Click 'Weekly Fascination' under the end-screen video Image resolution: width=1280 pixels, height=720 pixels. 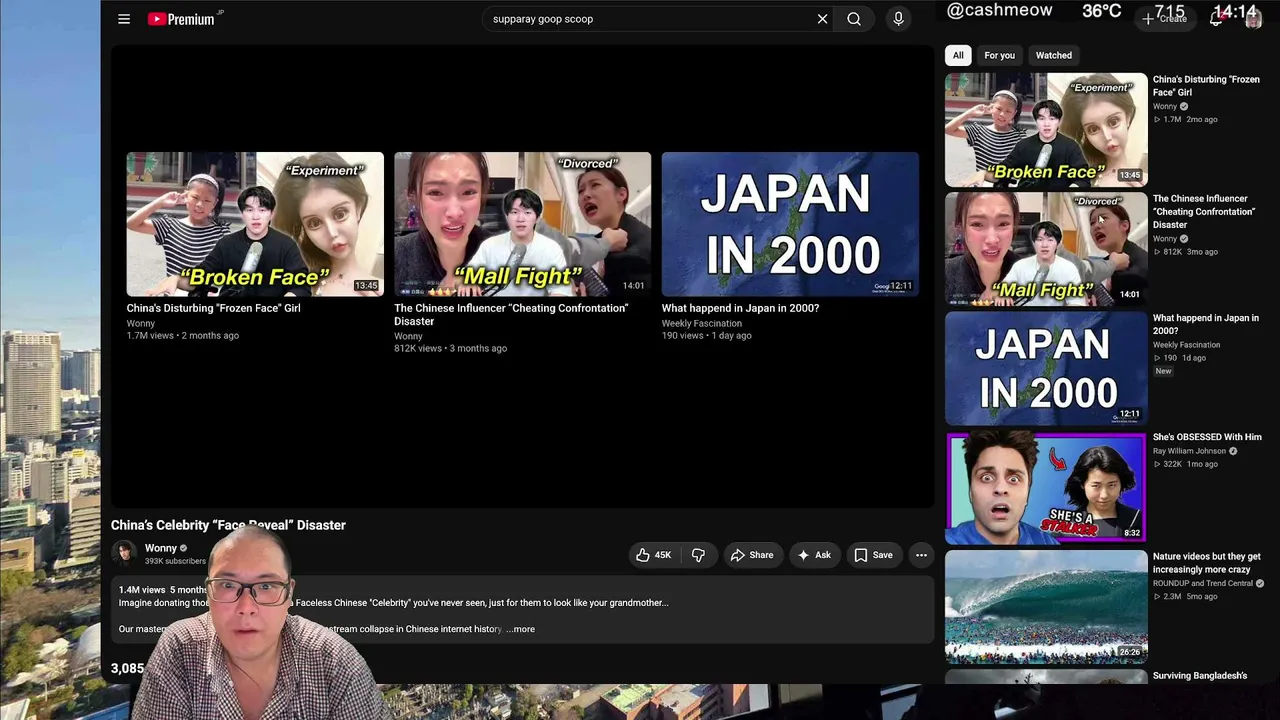click(x=701, y=323)
